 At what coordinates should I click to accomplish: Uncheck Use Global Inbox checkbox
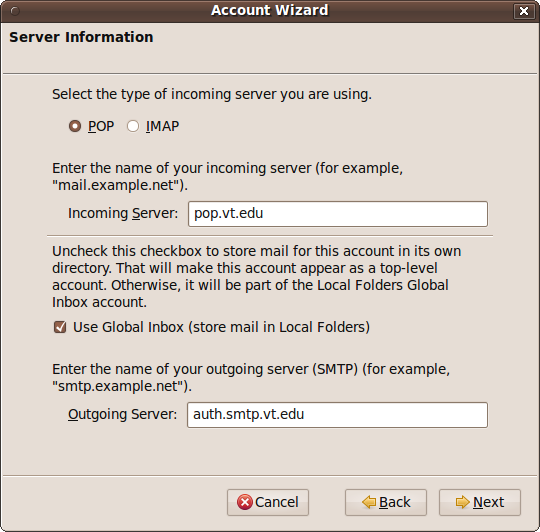[60, 327]
